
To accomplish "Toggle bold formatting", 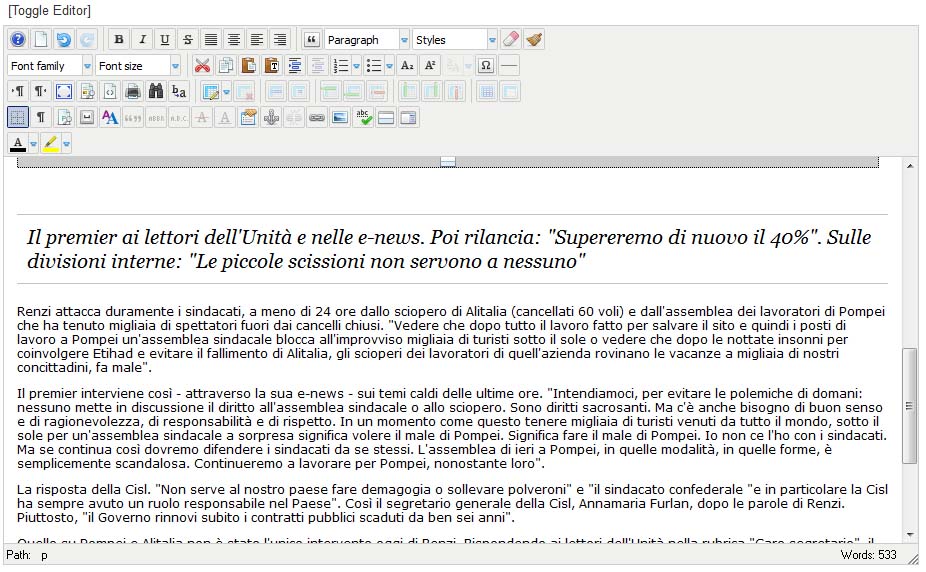I will pos(119,40).
